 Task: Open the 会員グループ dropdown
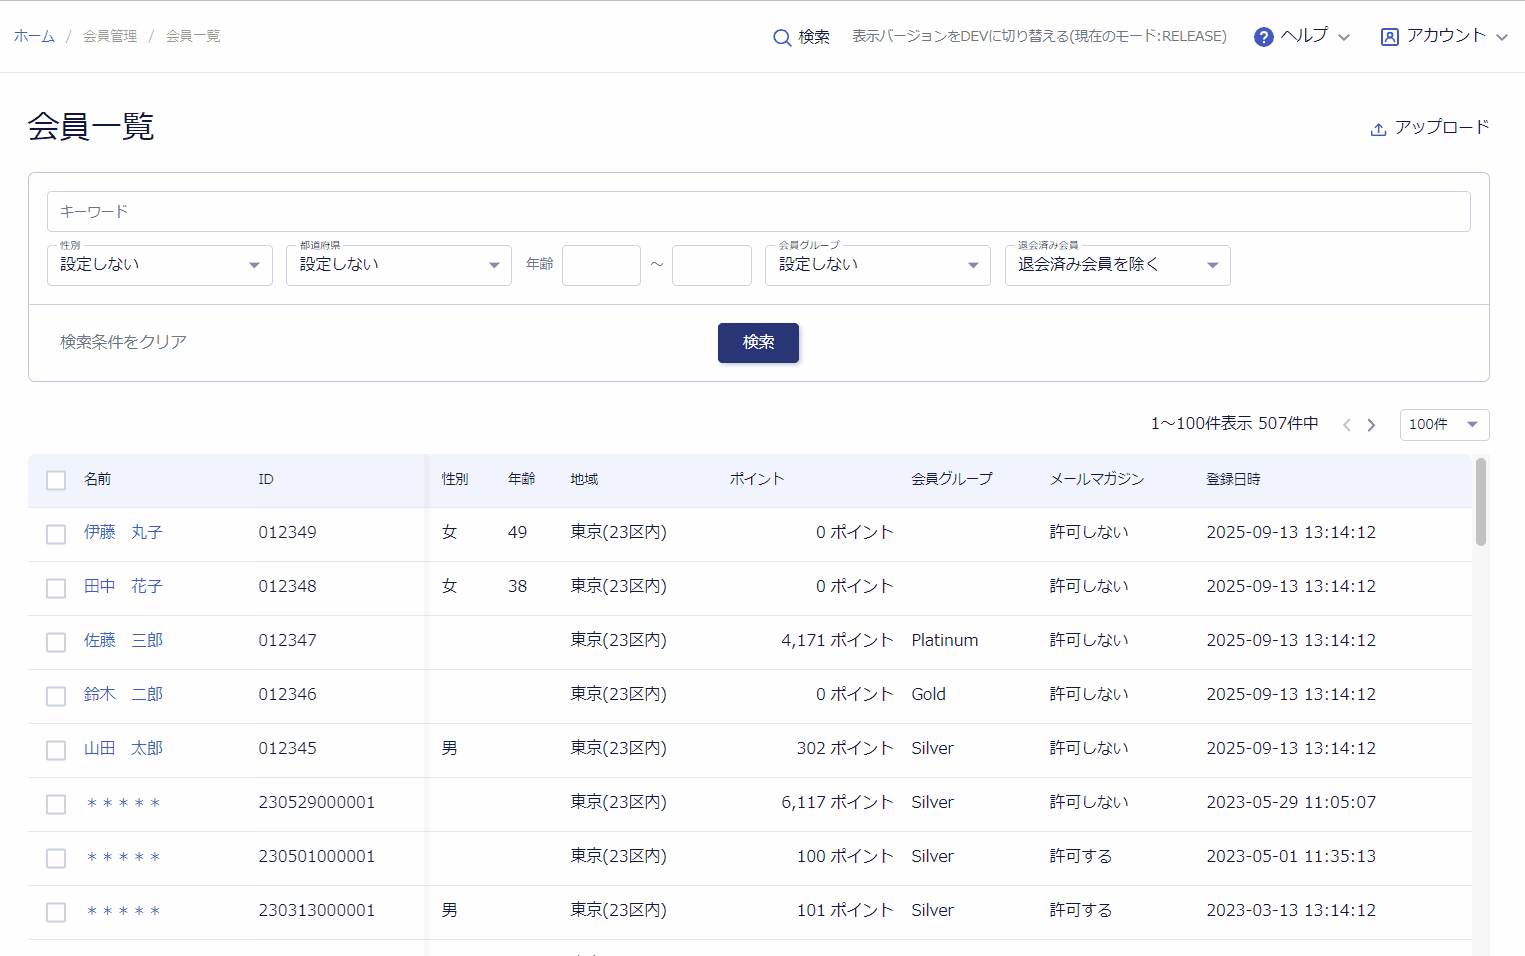click(x=878, y=265)
